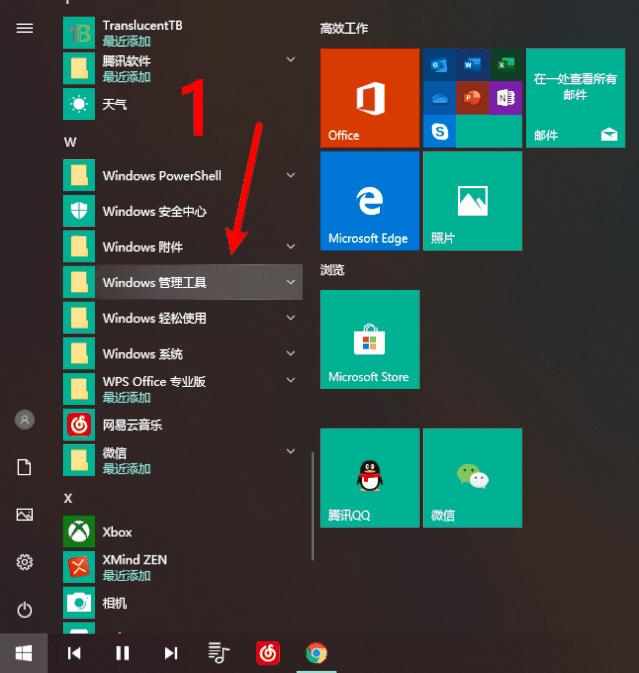Skip to previous track on taskbar

tap(74, 653)
